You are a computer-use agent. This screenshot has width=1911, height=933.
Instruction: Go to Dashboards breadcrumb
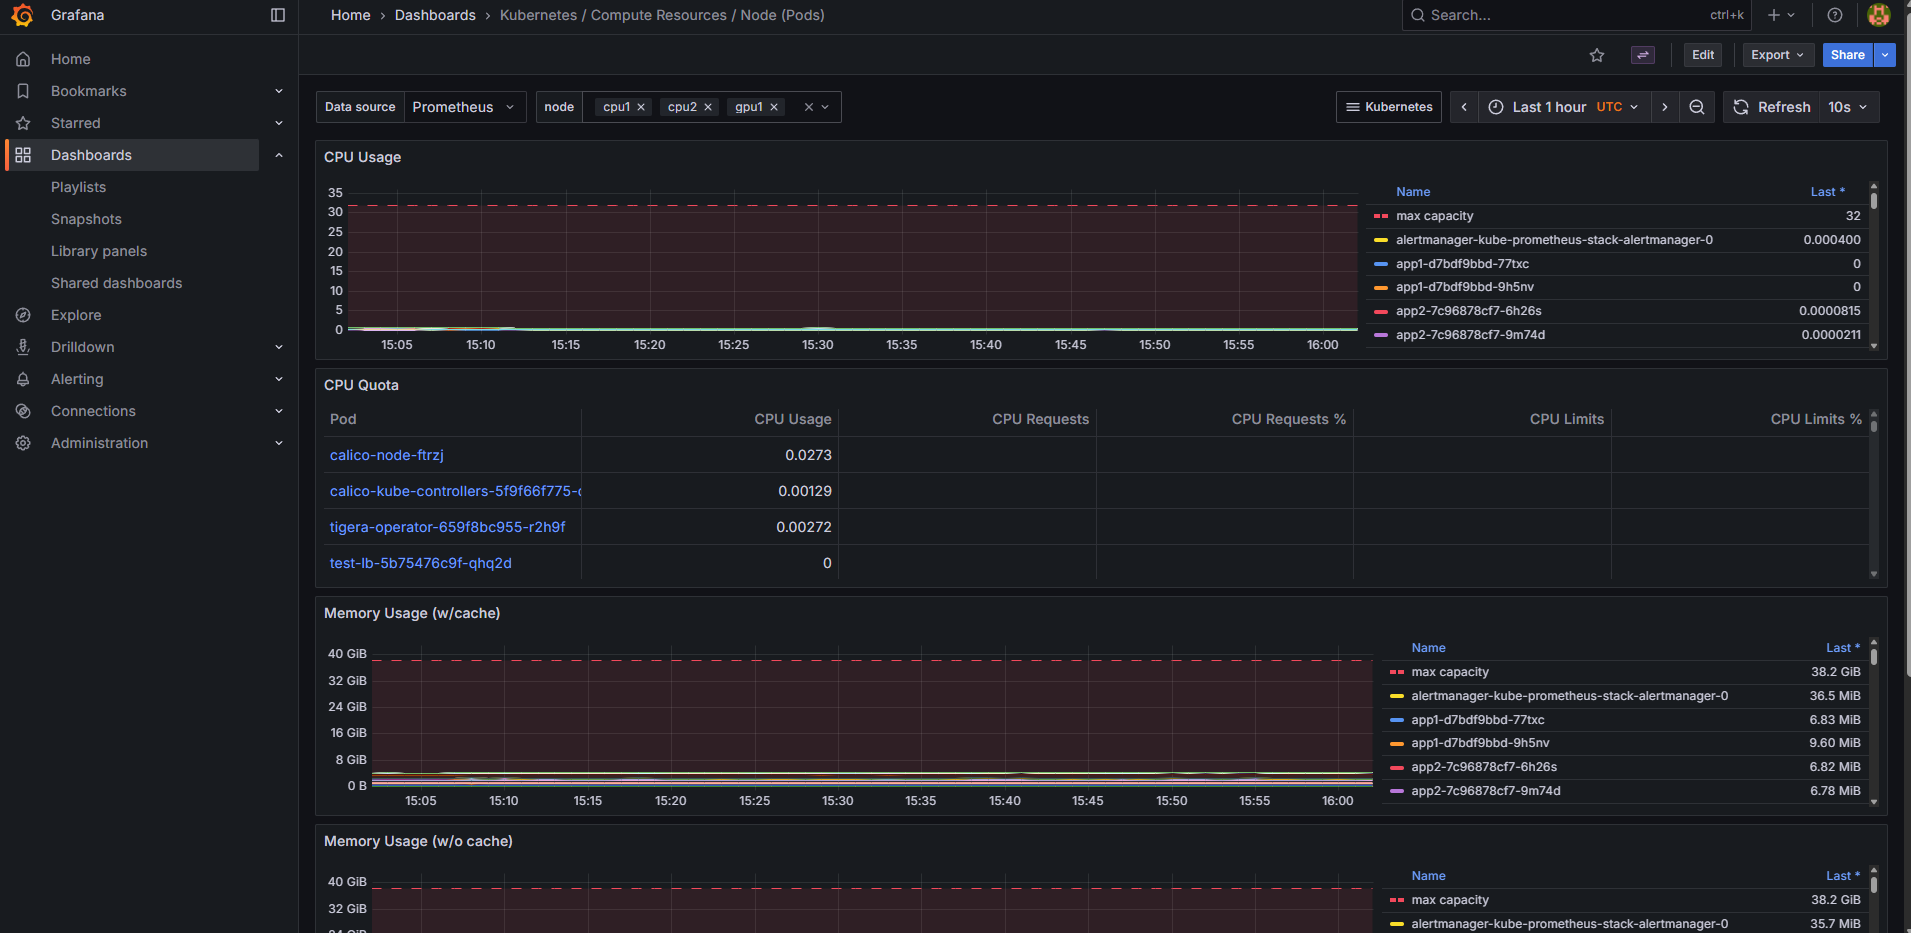click(435, 15)
